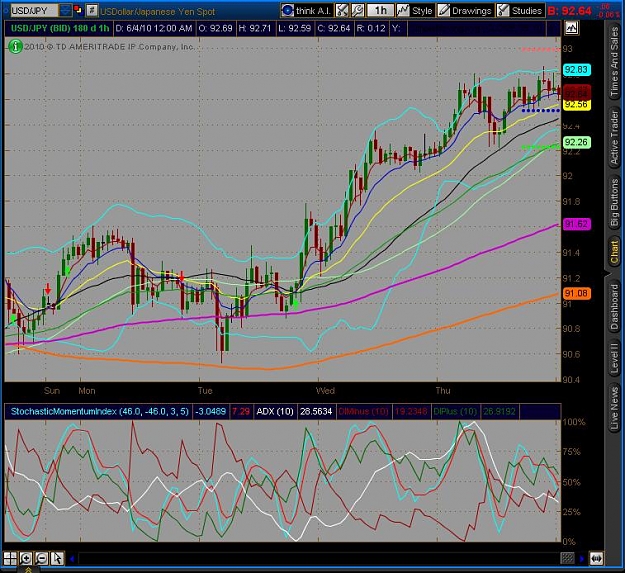The width and height of the screenshot is (625, 573).
Task: Click the green info icon on the chart
Action: [x=15, y=47]
